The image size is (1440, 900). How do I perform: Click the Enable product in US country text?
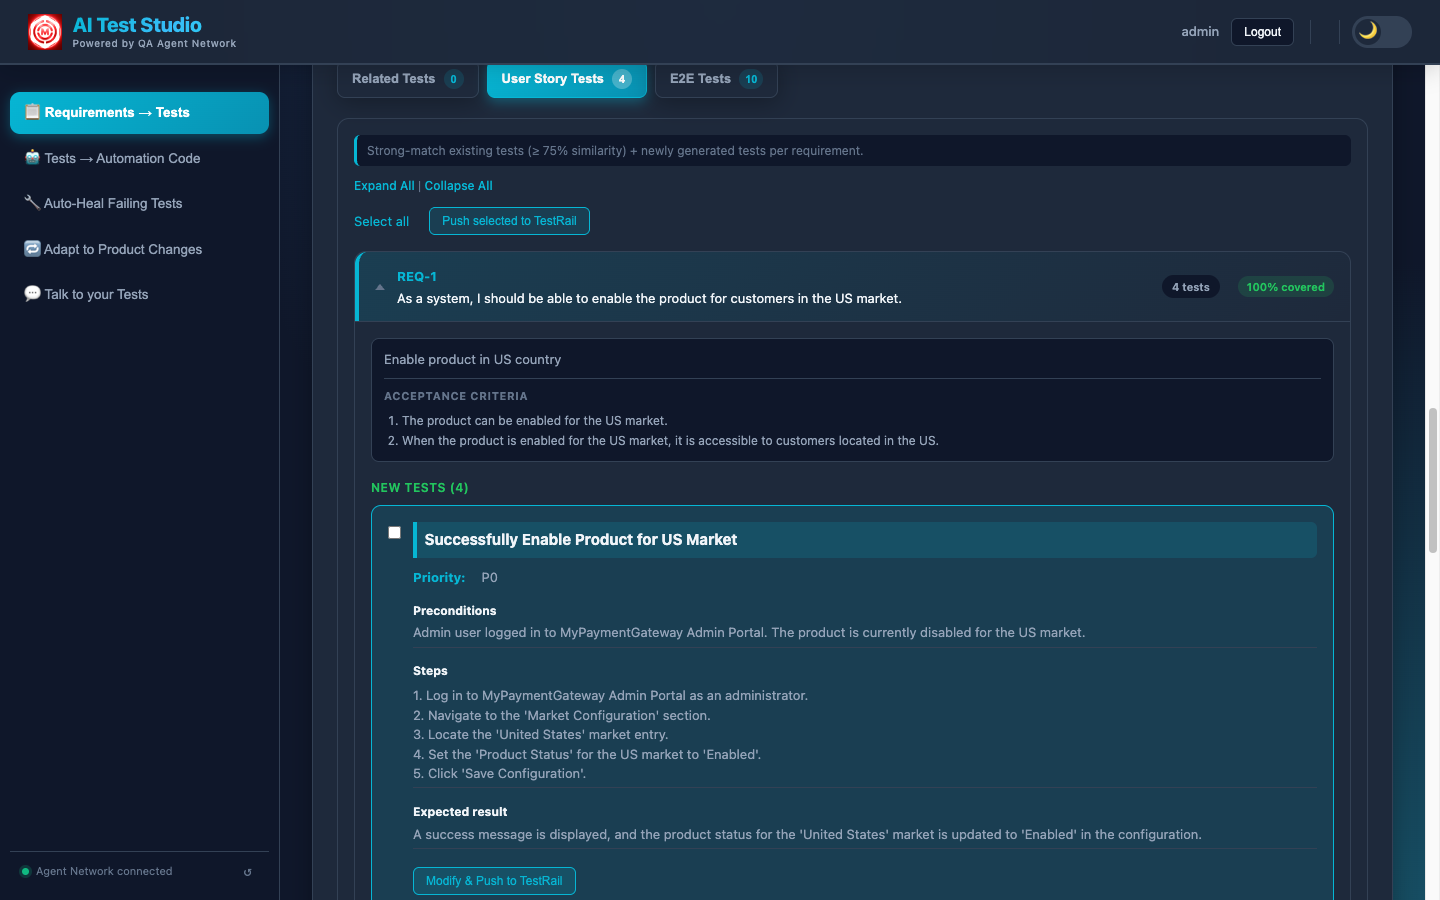click(472, 360)
